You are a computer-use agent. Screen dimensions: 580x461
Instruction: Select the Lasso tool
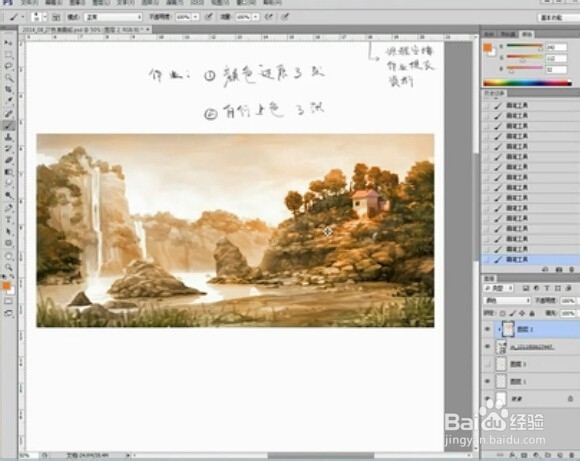pos(8,66)
